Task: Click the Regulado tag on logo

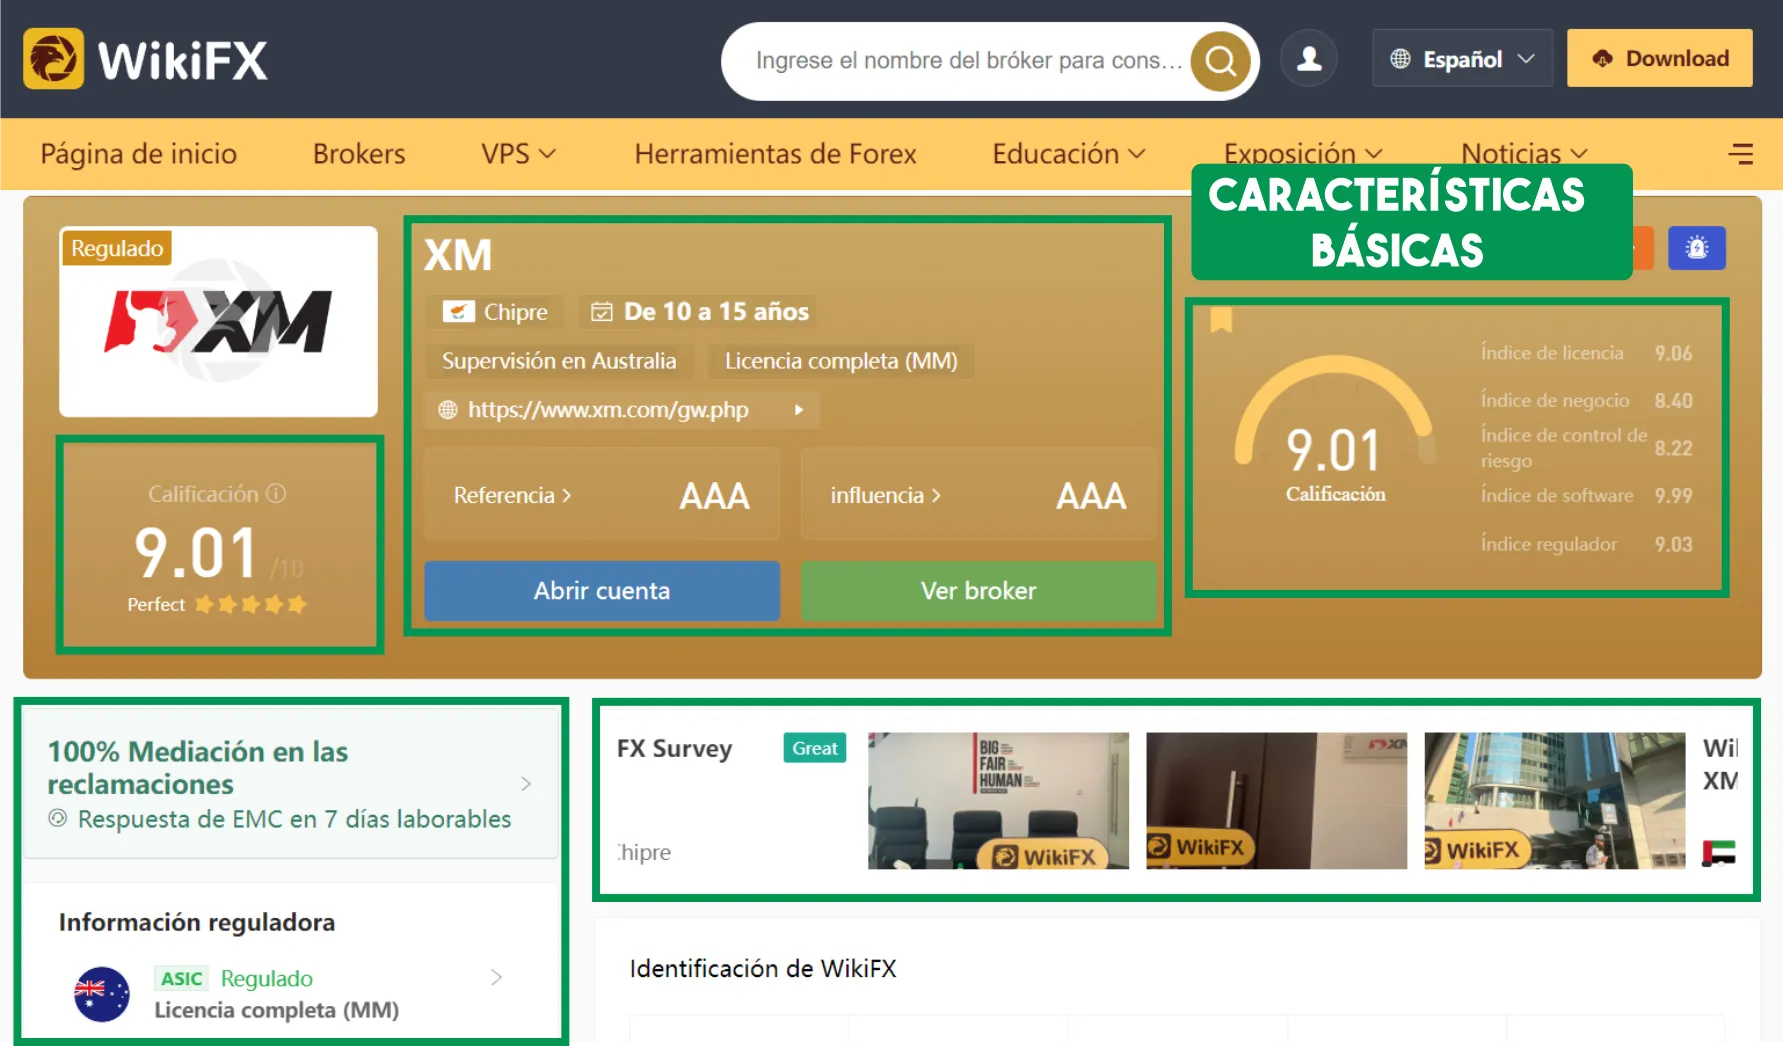Action: [x=117, y=248]
